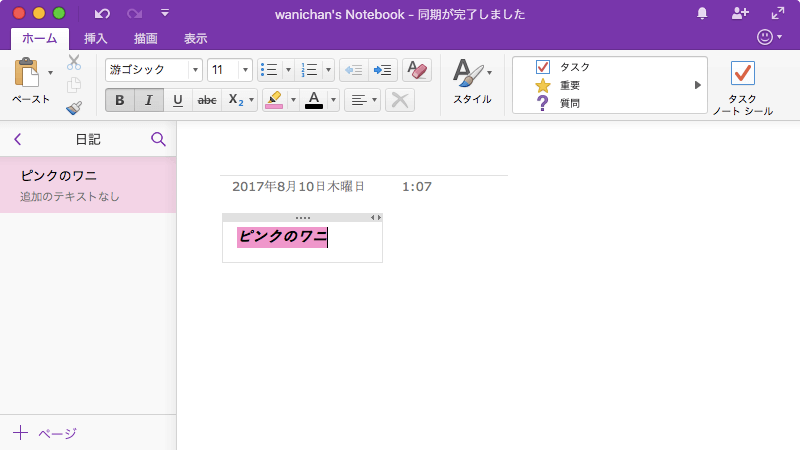This screenshot has height=450, width=800.
Task: Open the paragraph alignment menu
Action: 363,100
